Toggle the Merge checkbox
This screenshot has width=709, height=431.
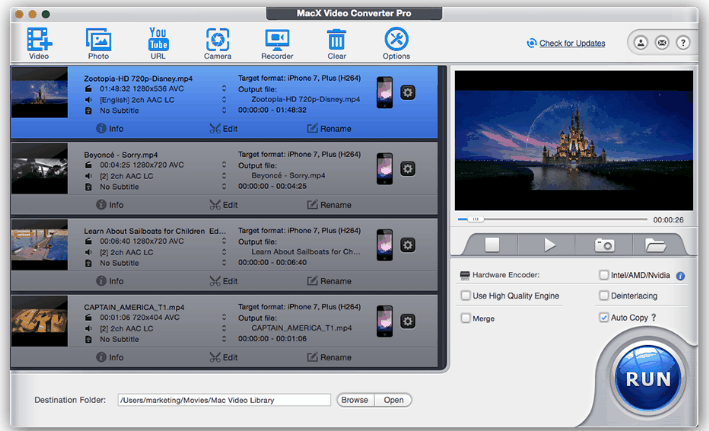point(465,318)
